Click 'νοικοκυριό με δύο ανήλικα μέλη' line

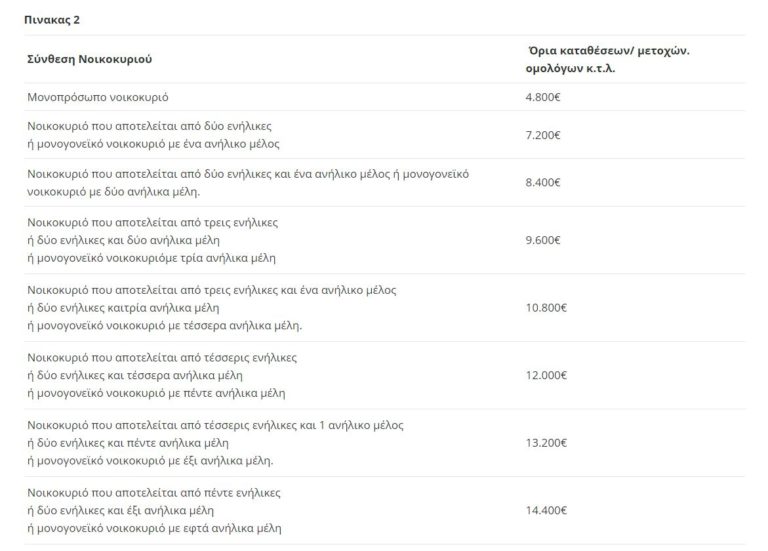[109, 191]
